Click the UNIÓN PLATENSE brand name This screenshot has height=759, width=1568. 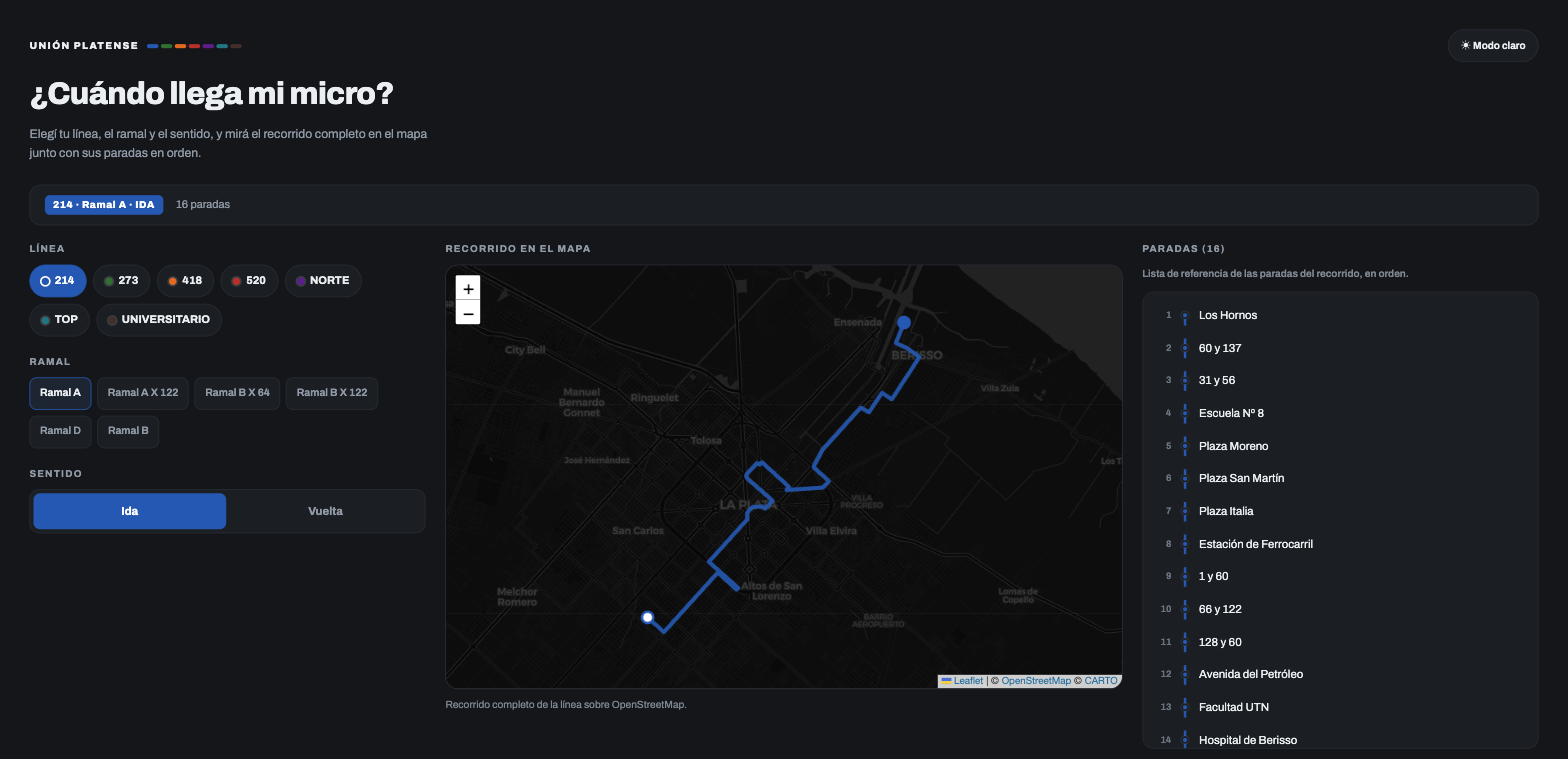tap(84, 46)
